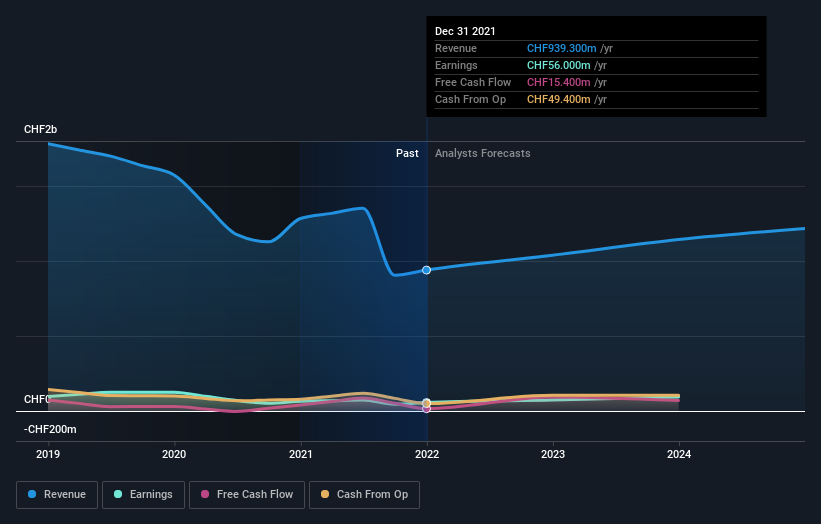Click the CHF2b y-axis label
The image size is (821, 524).
tap(40, 129)
